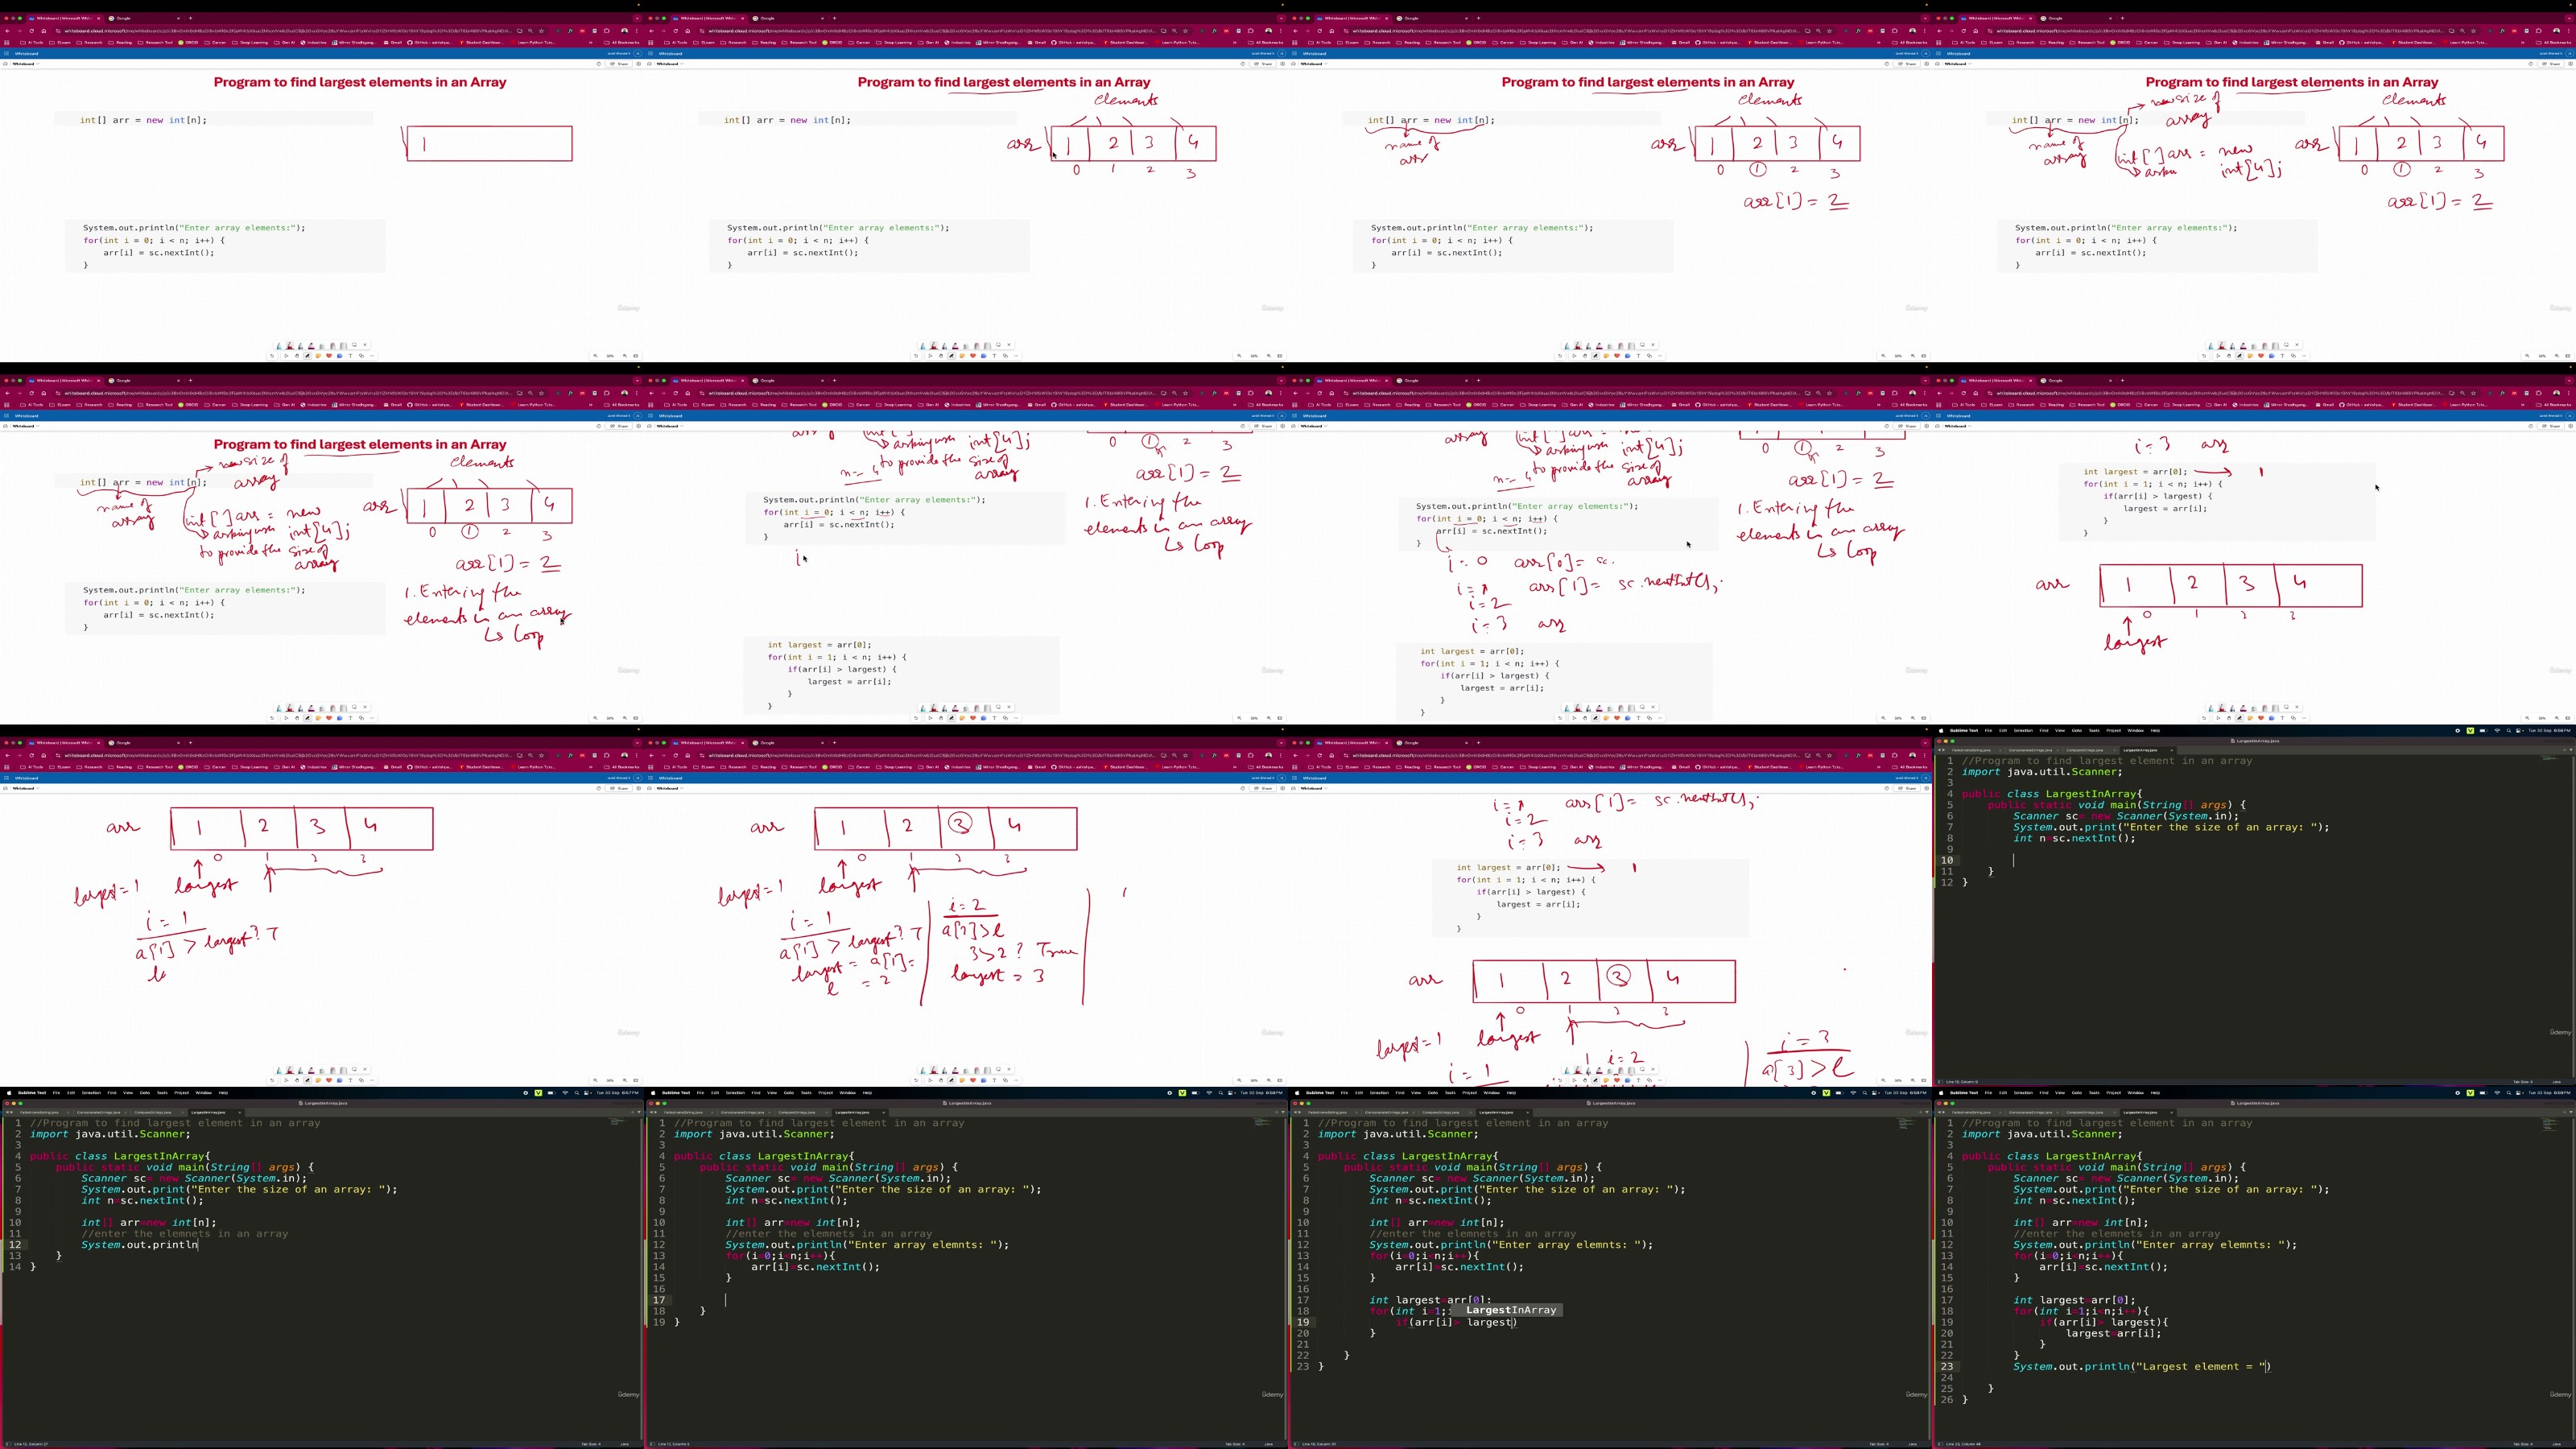Image resolution: width=2576 pixels, height=1449 pixels.
Task: Click the zoom-in magnifier beside 50% in first frame
Action: click(x=626, y=356)
